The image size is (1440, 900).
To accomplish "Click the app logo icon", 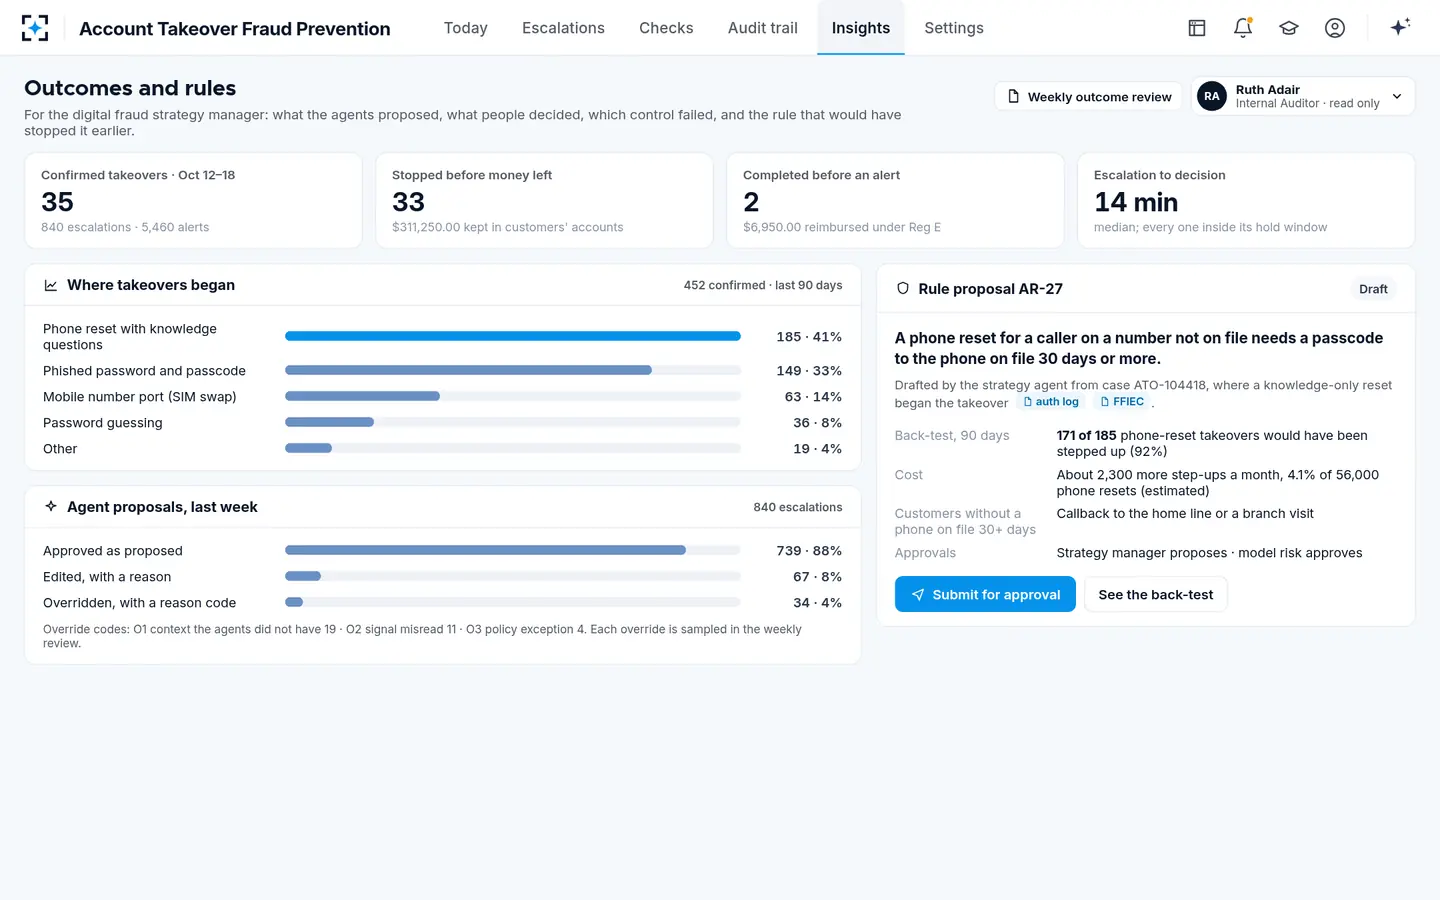I will click(35, 28).
